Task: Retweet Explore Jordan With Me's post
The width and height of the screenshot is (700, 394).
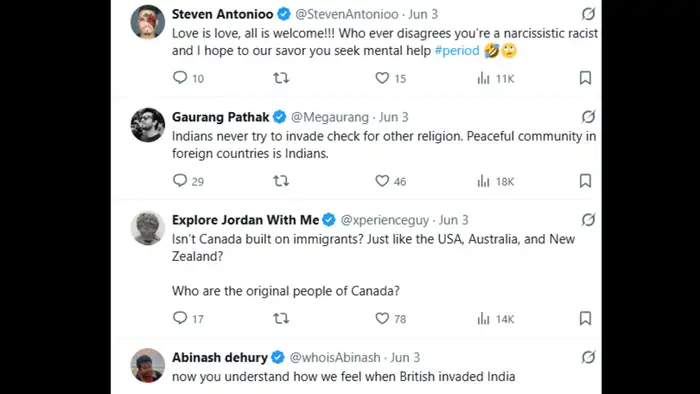Action: click(x=281, y=318)
